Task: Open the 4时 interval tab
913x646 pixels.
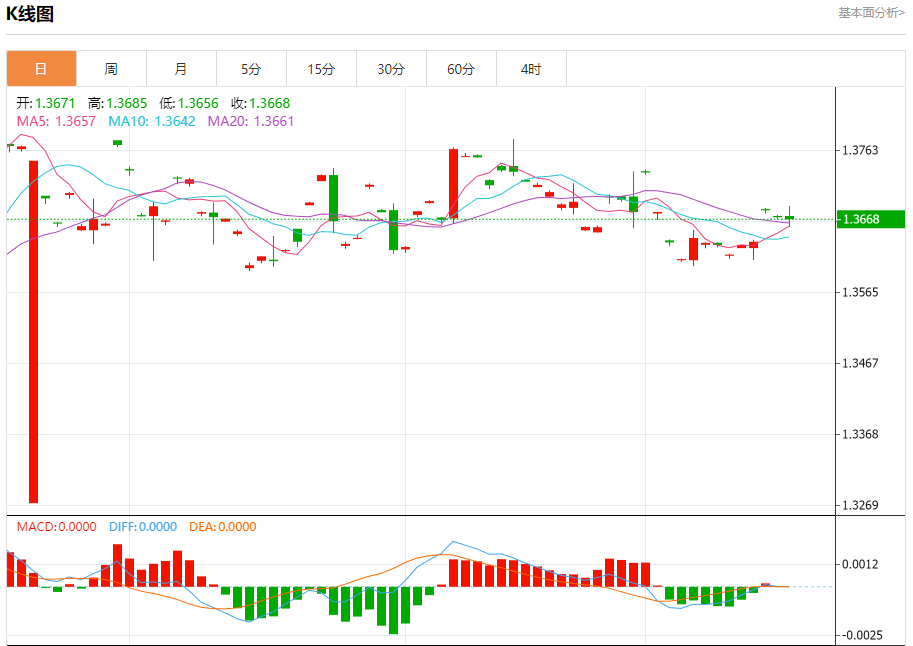Action: 531,69
